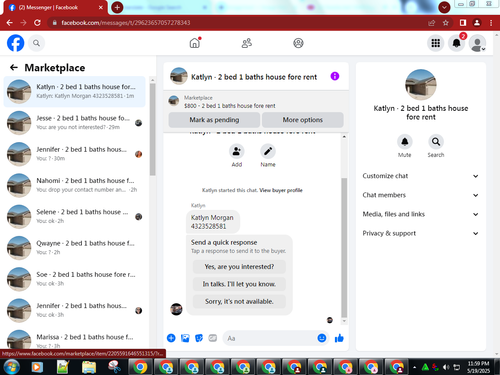Click the Chrome share page icon
Screen dimensions: 500x375
point(432,23)
